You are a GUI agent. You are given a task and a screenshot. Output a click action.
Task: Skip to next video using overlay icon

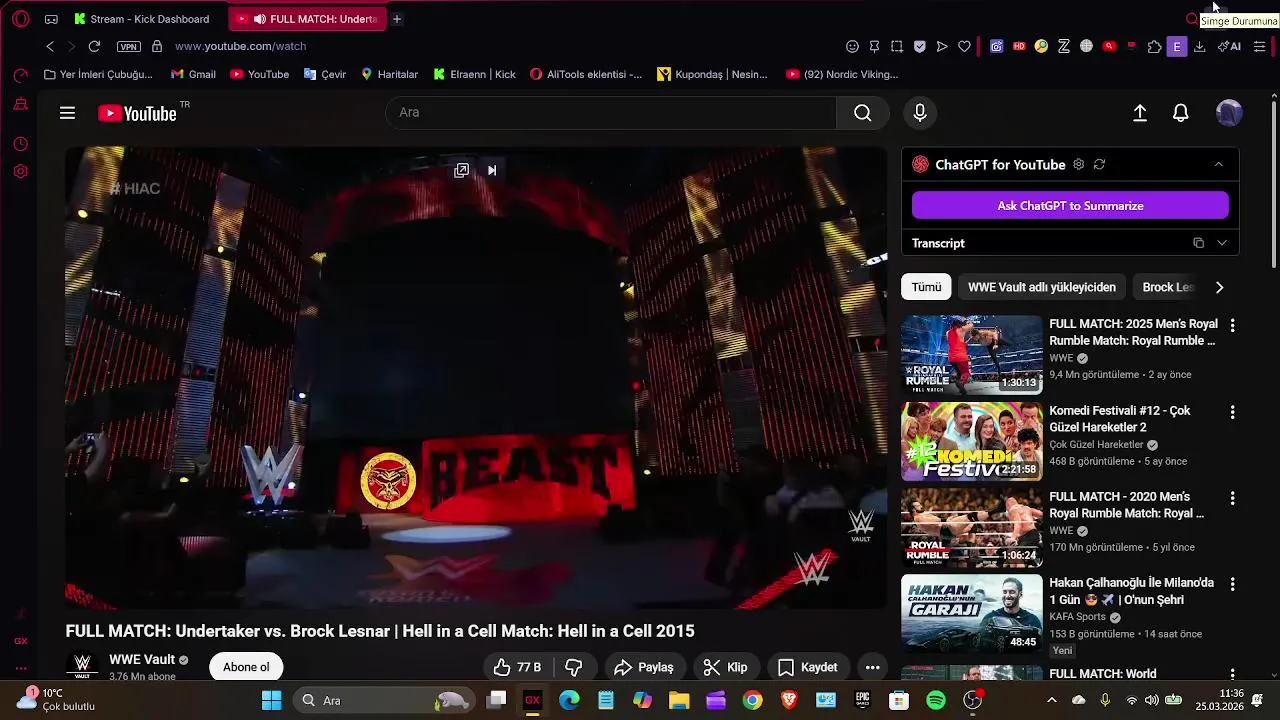pyautogui.click(x=492, y=170)
